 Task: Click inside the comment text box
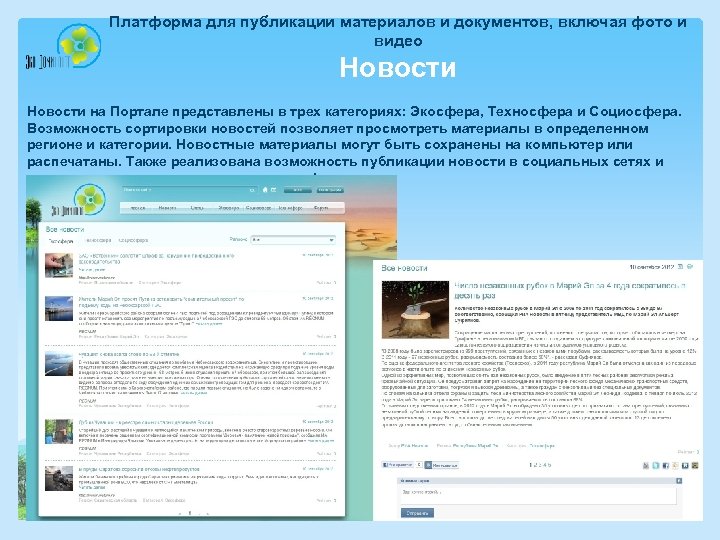tap(539, 495)
